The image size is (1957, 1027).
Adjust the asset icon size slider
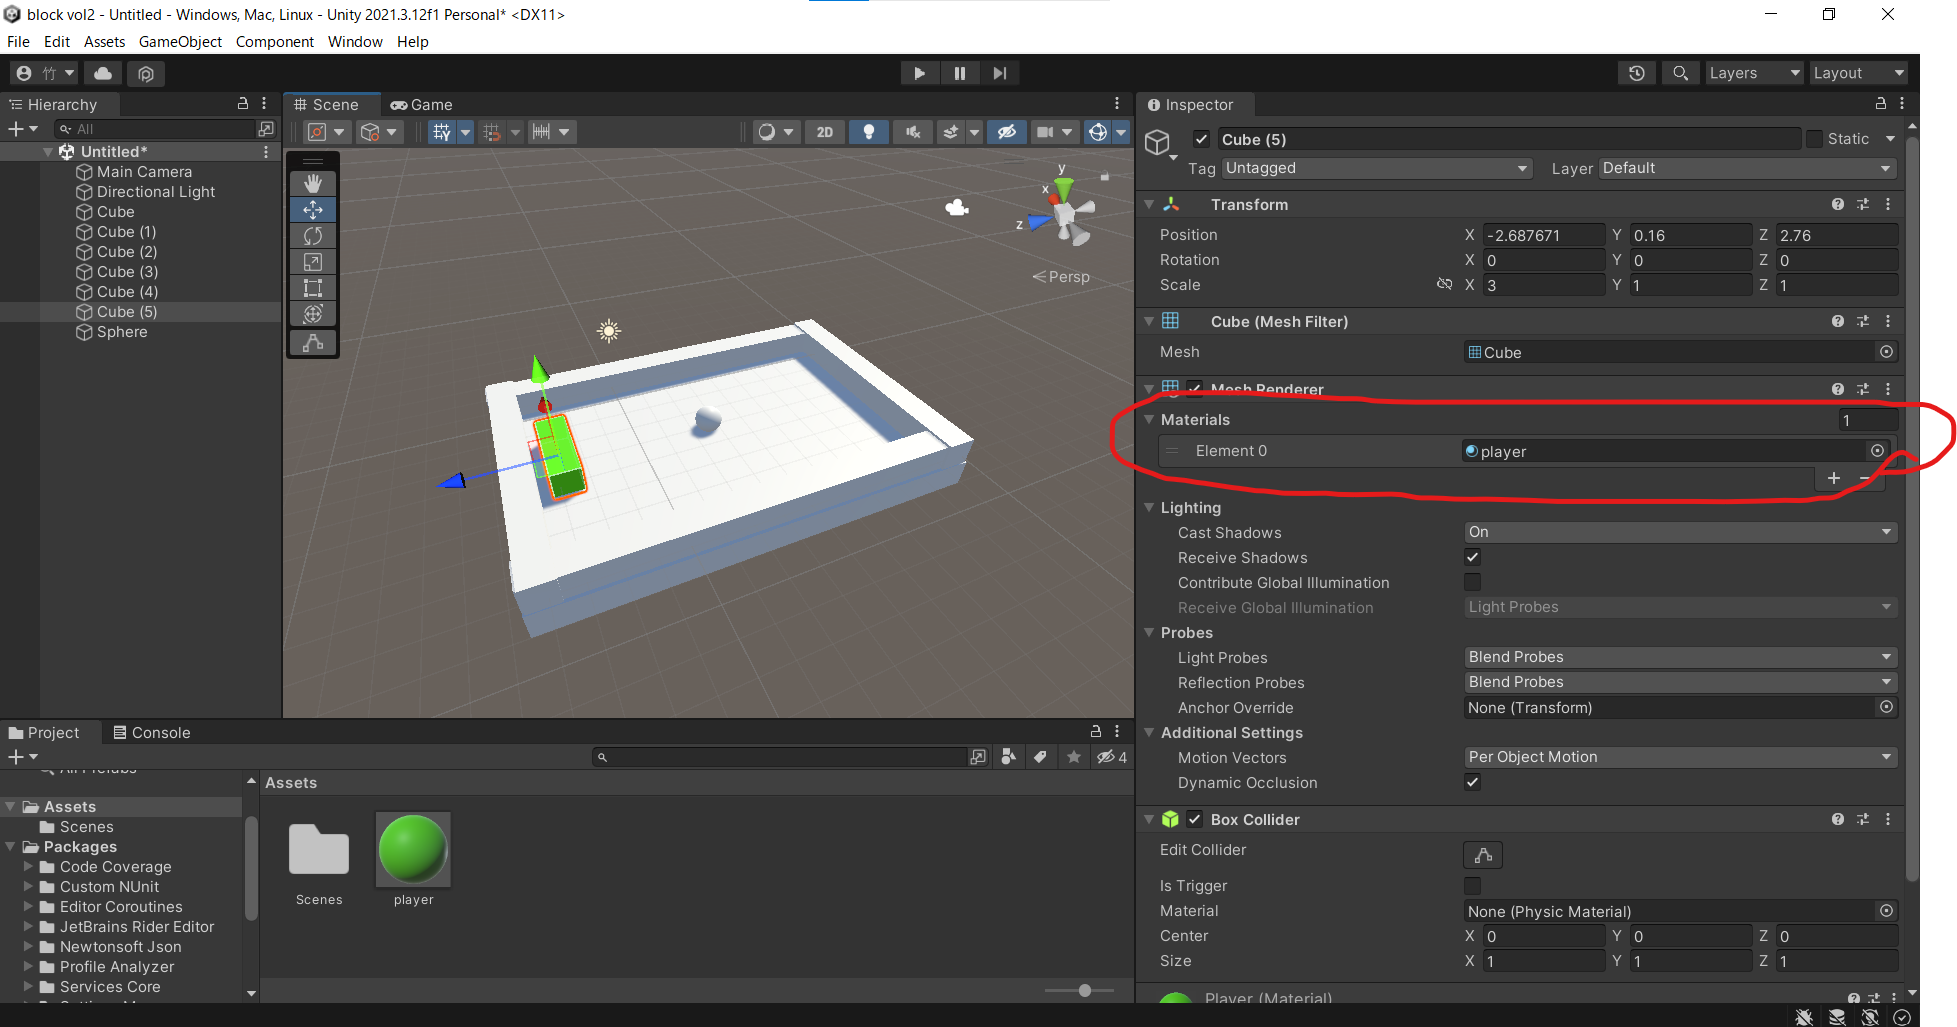(x=1085, y=990)
